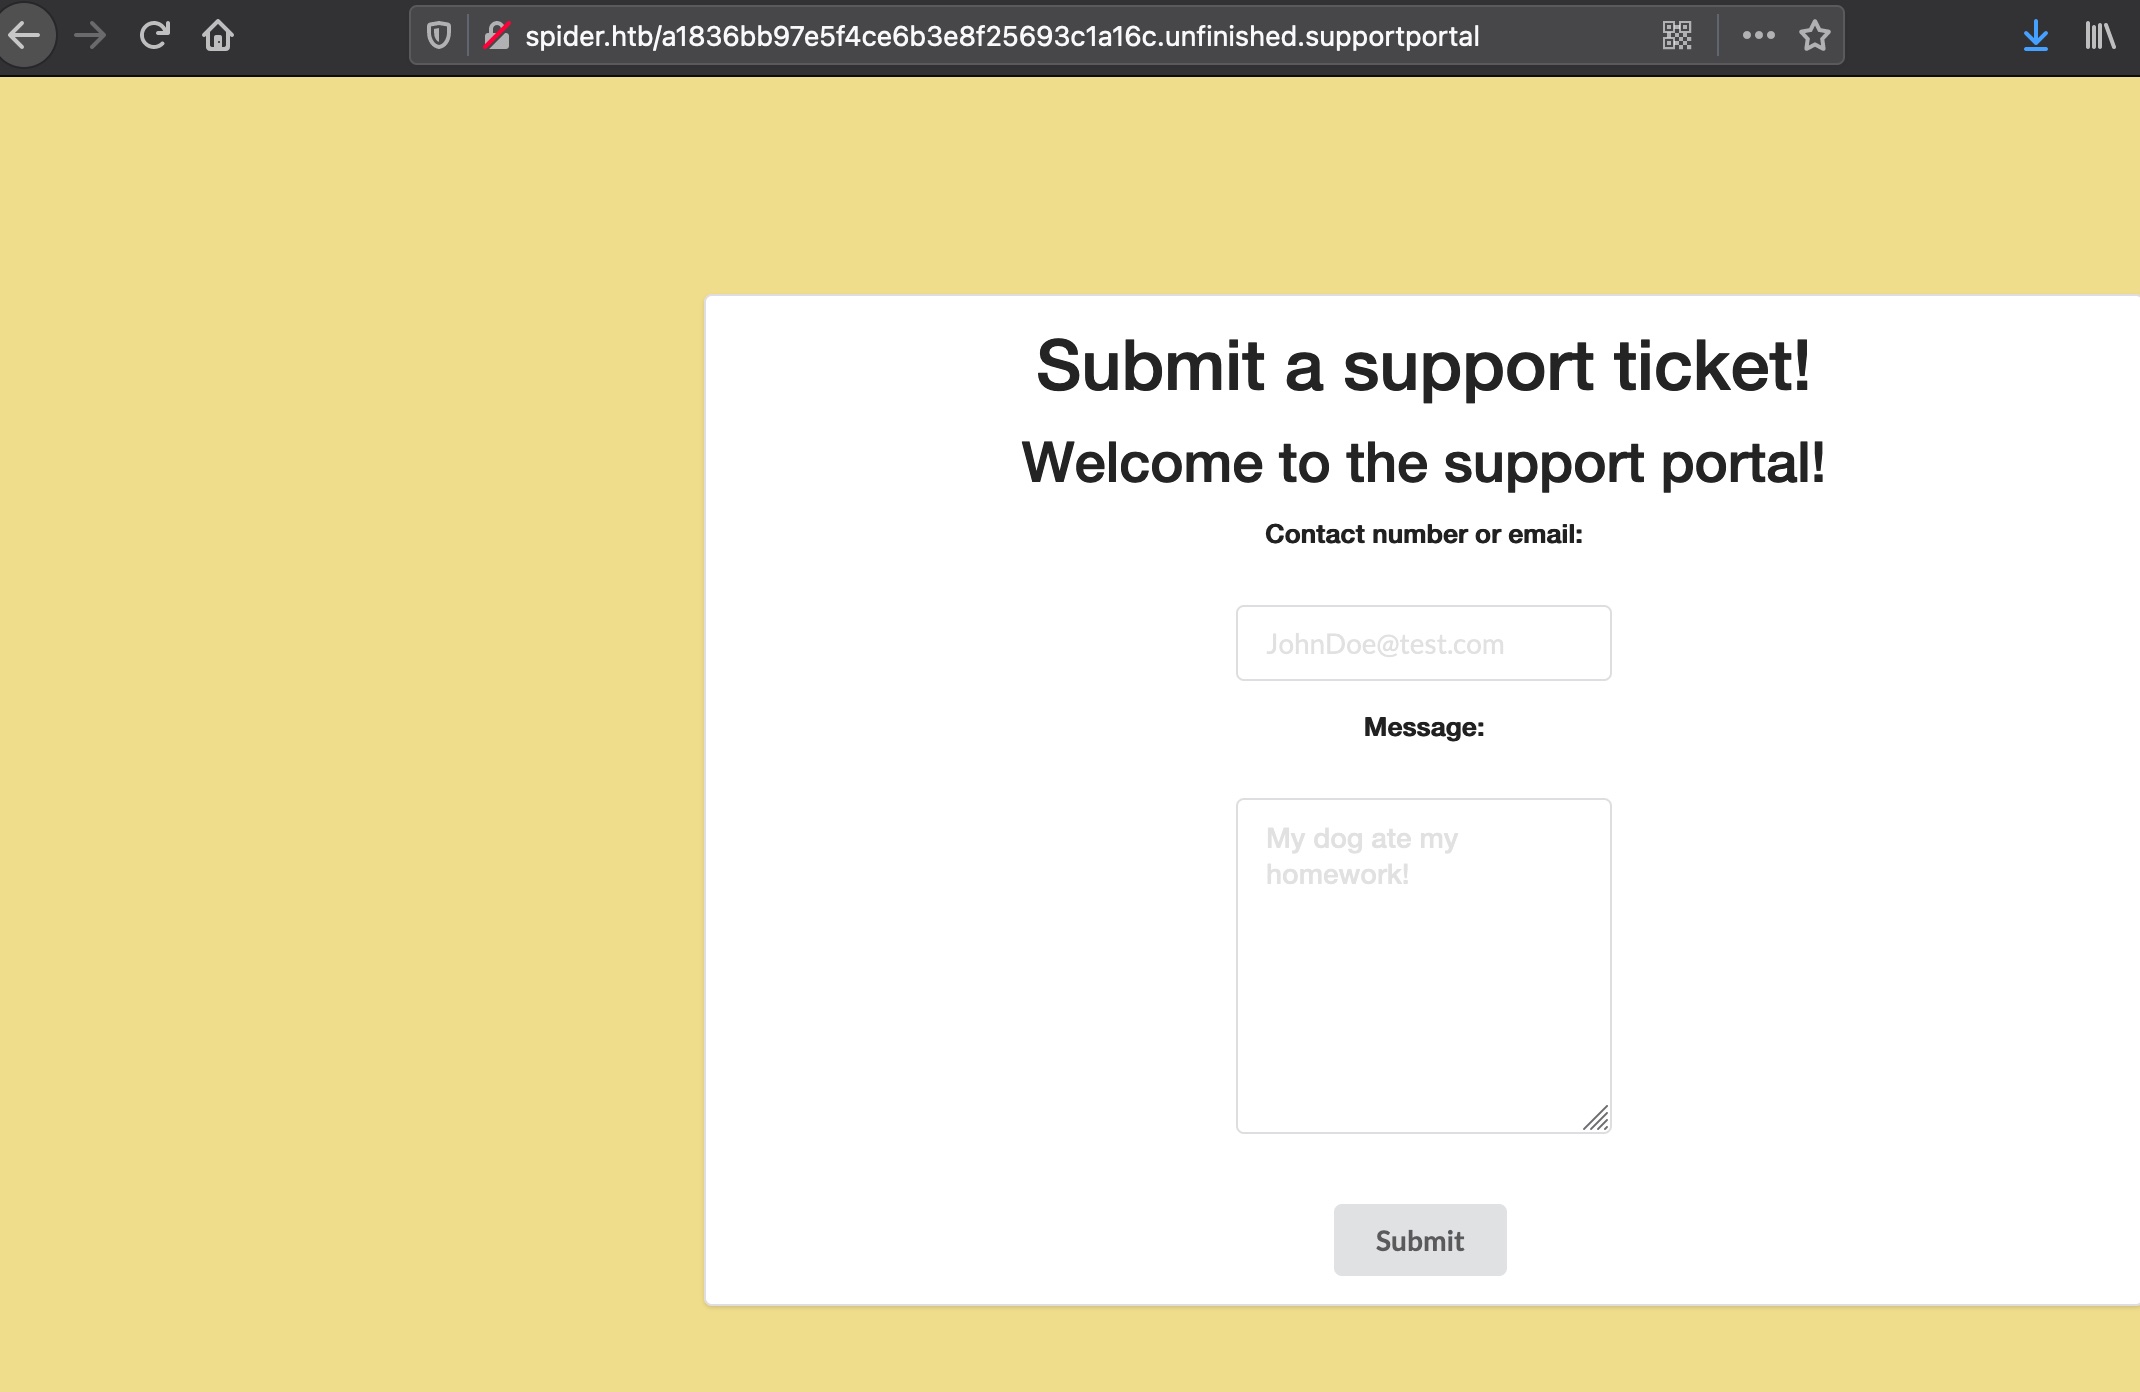Image resolution: width=2140 pixels, height=1392 pixels.
Task: Click the URL text in address bar
Action: 1000,36
